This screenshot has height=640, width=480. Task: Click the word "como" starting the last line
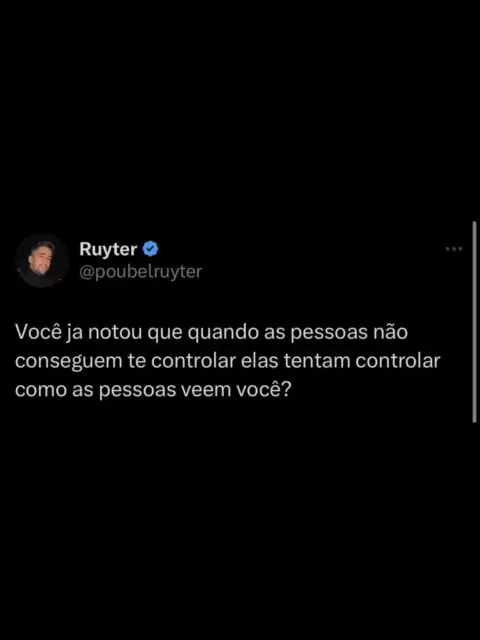click(x=41, y=390)
